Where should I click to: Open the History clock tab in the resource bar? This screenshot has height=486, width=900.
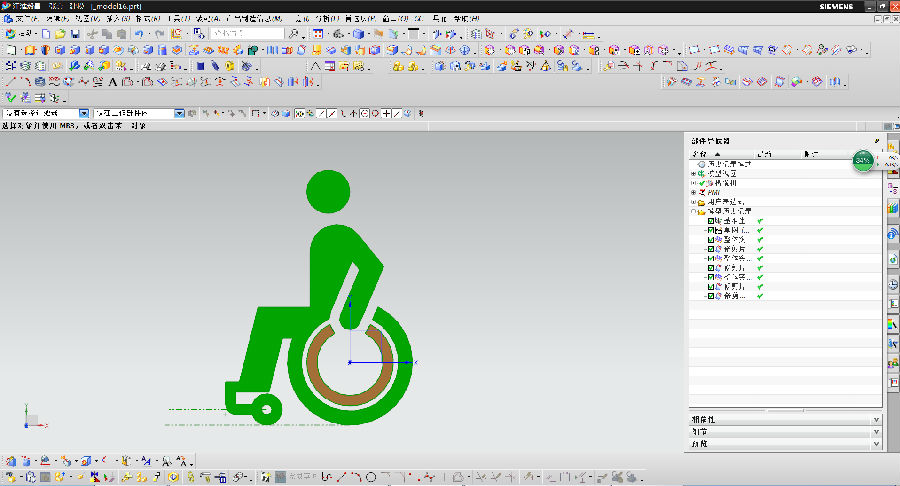pos(892,285)
